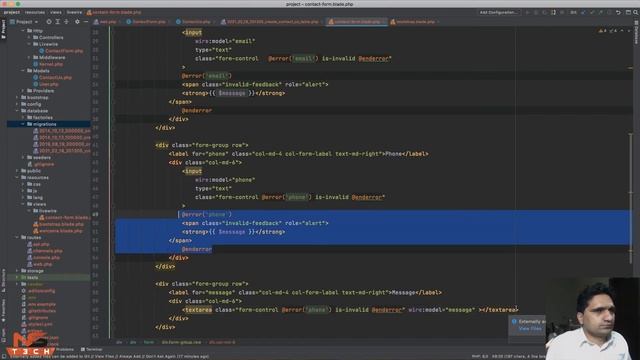The width and height of the screenshot is (640, 360).
Task: Open the Structure vertical tool window button
Action: [x=3, y=279]
